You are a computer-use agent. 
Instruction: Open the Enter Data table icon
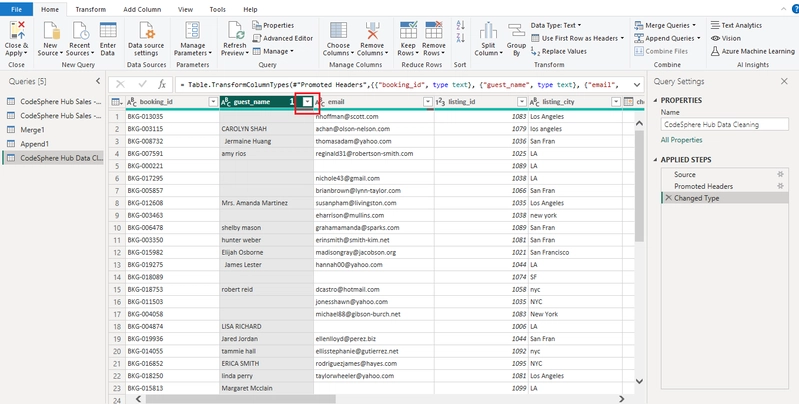[108, 31]
